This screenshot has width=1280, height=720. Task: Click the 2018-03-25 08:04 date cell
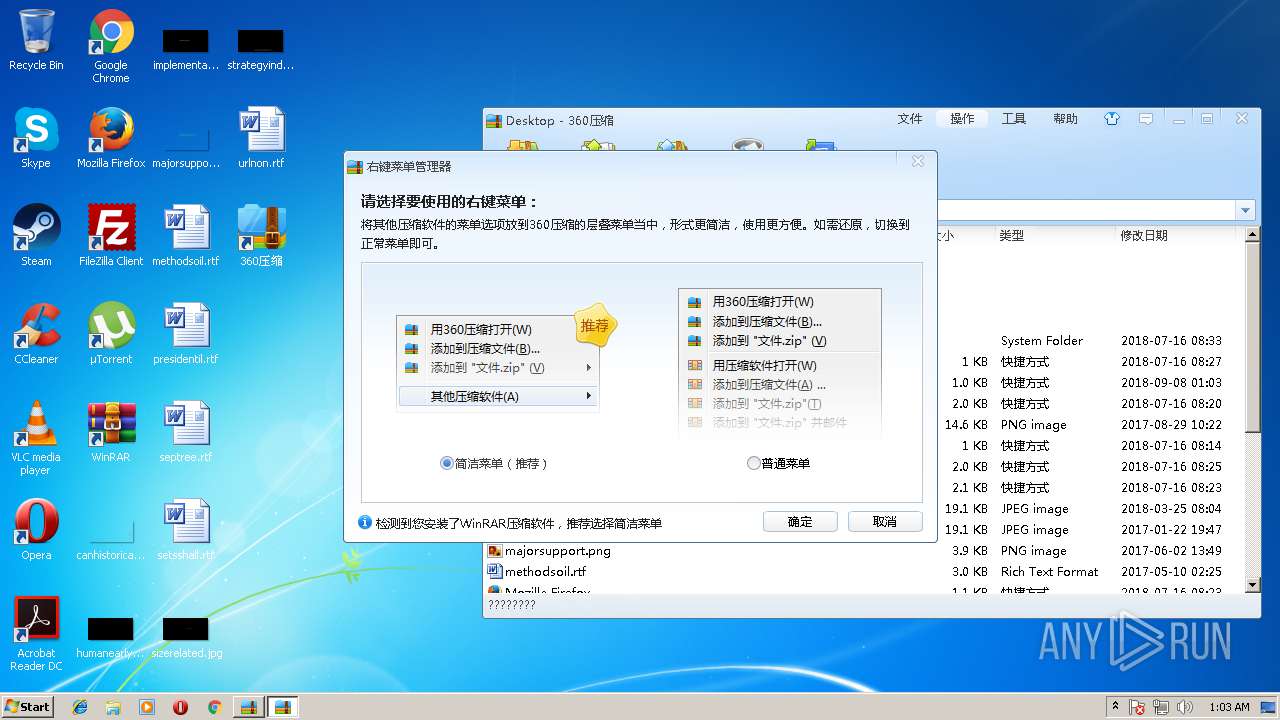[x=1171, y=509]
